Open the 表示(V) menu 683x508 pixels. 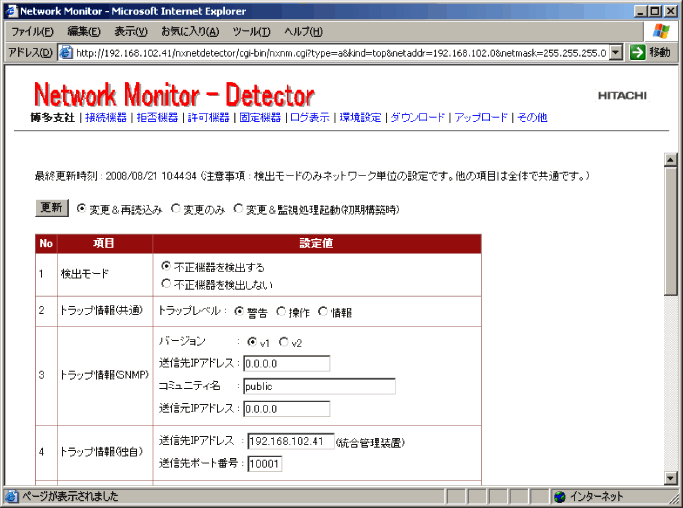click(x=131, y=31)
